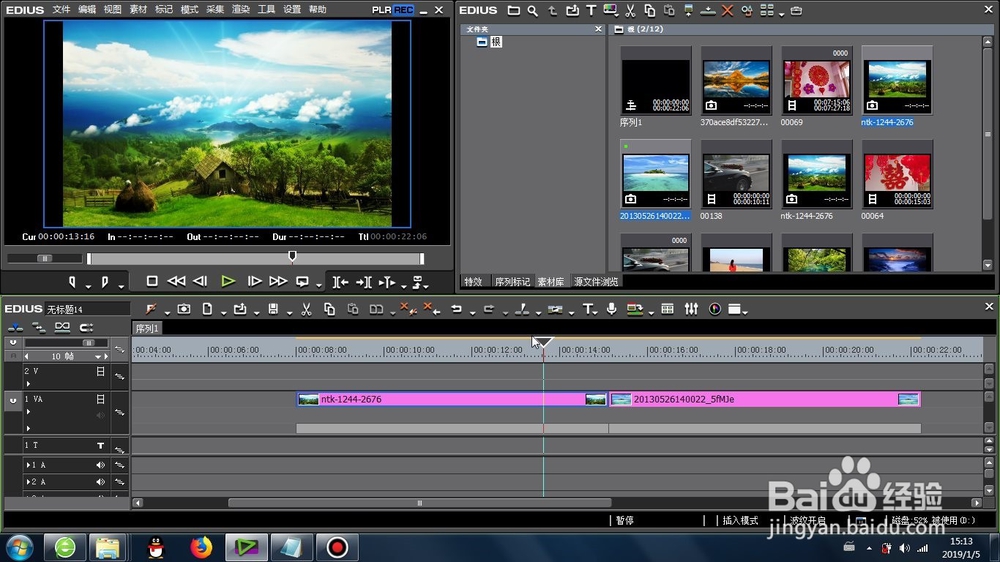
Task: Click the Stop button in preview player
Action: (152, 281)
